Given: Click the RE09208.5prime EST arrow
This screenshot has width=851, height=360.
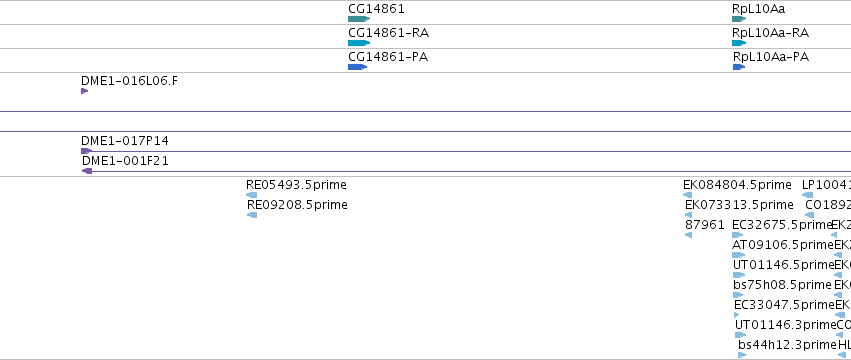Looking at the screenshot, I should coord(252,215).
